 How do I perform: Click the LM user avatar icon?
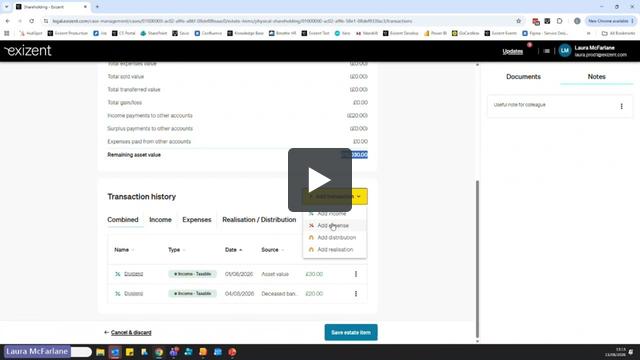[x=564, y=51]
